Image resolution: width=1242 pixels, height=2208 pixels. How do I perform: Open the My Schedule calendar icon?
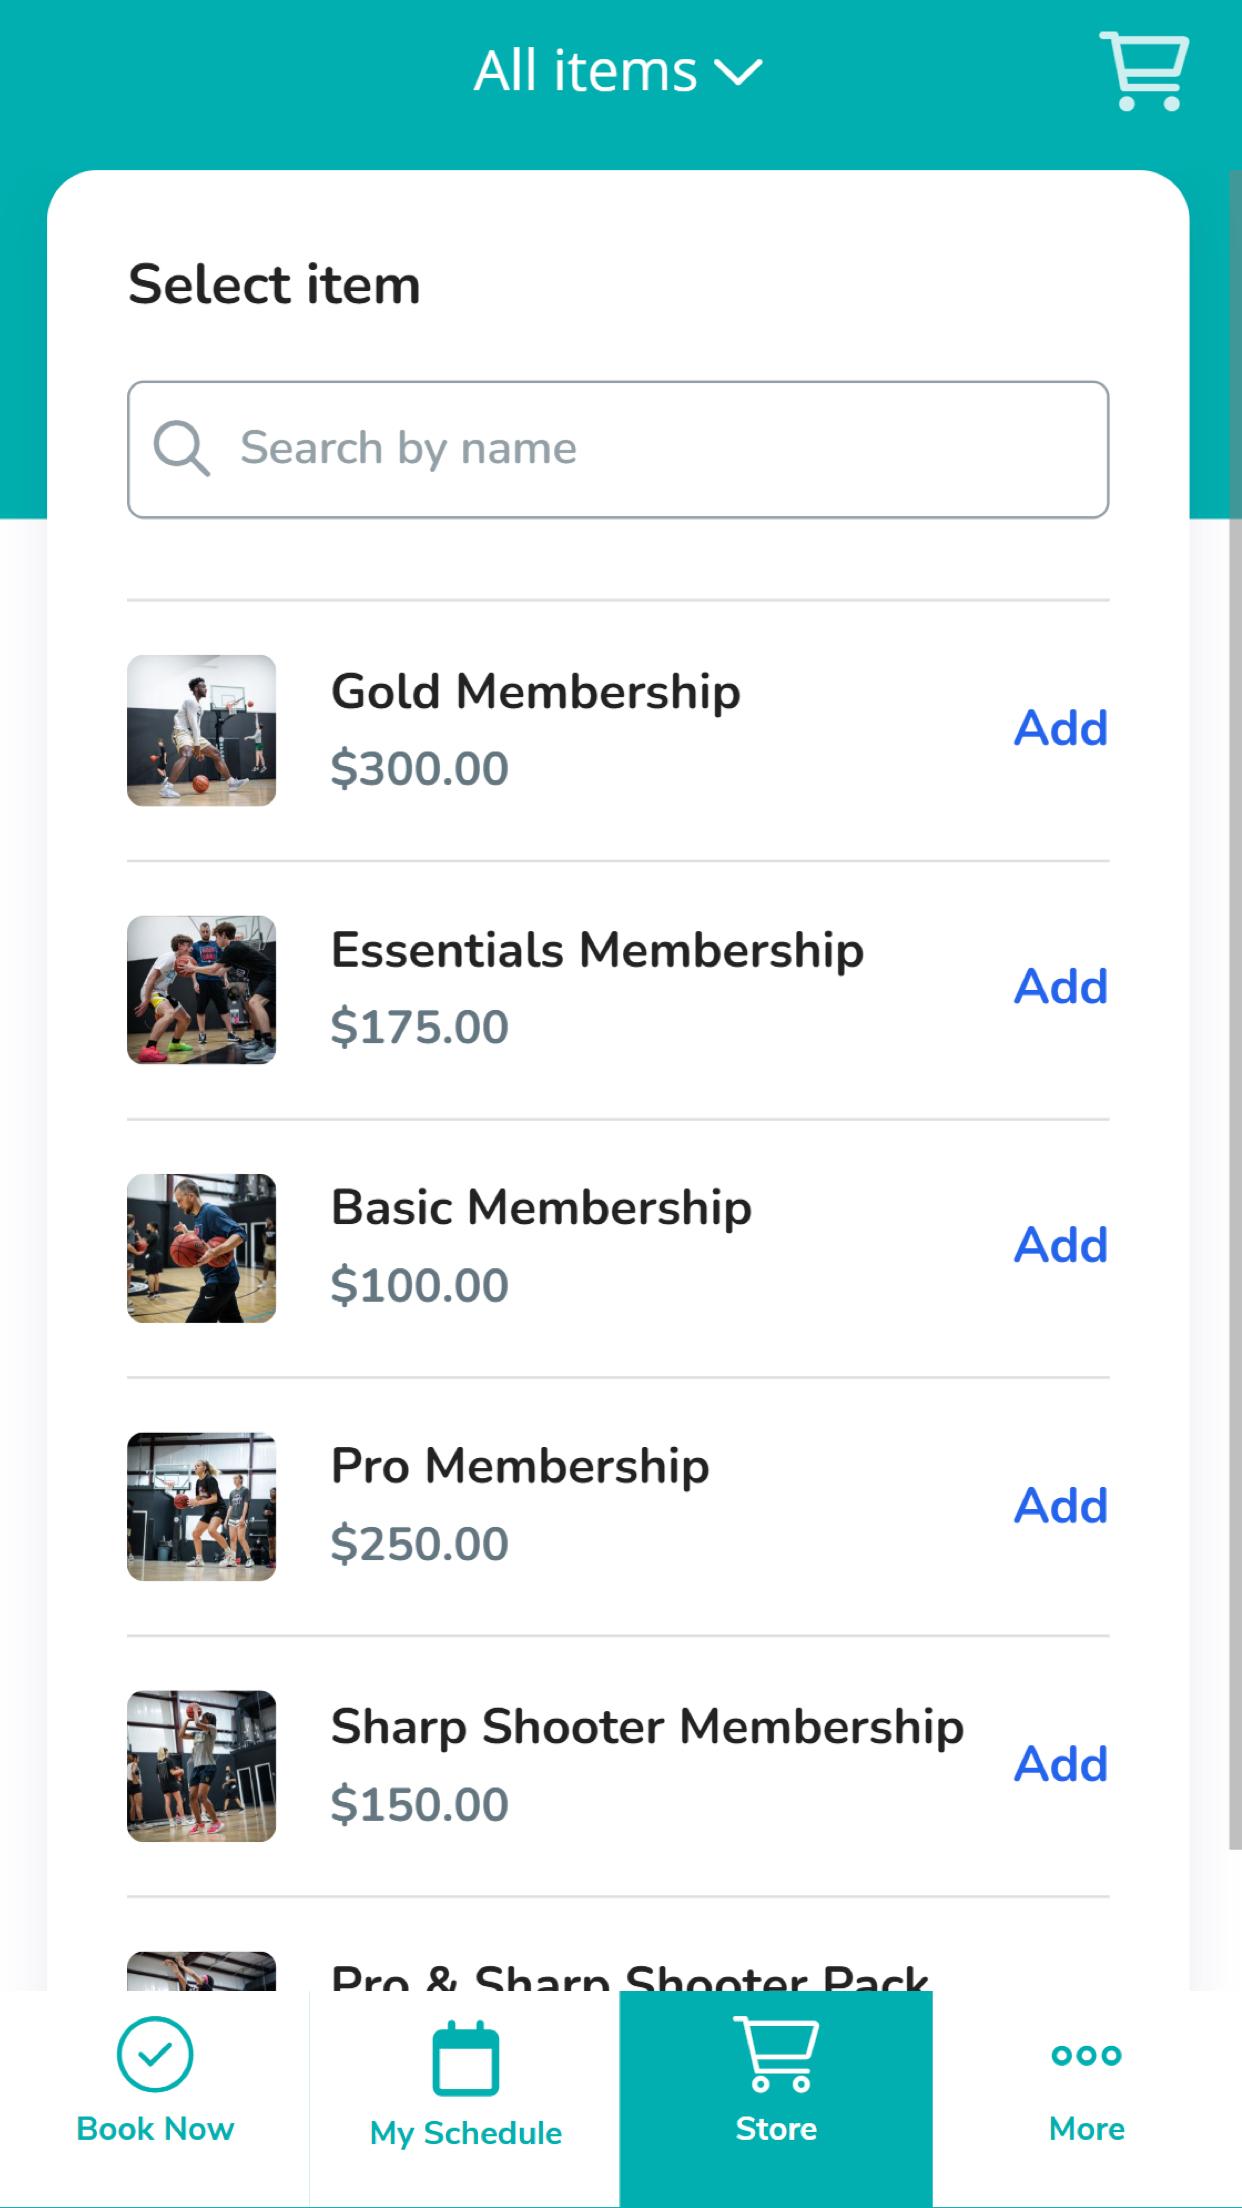(x=465, y=2058)
